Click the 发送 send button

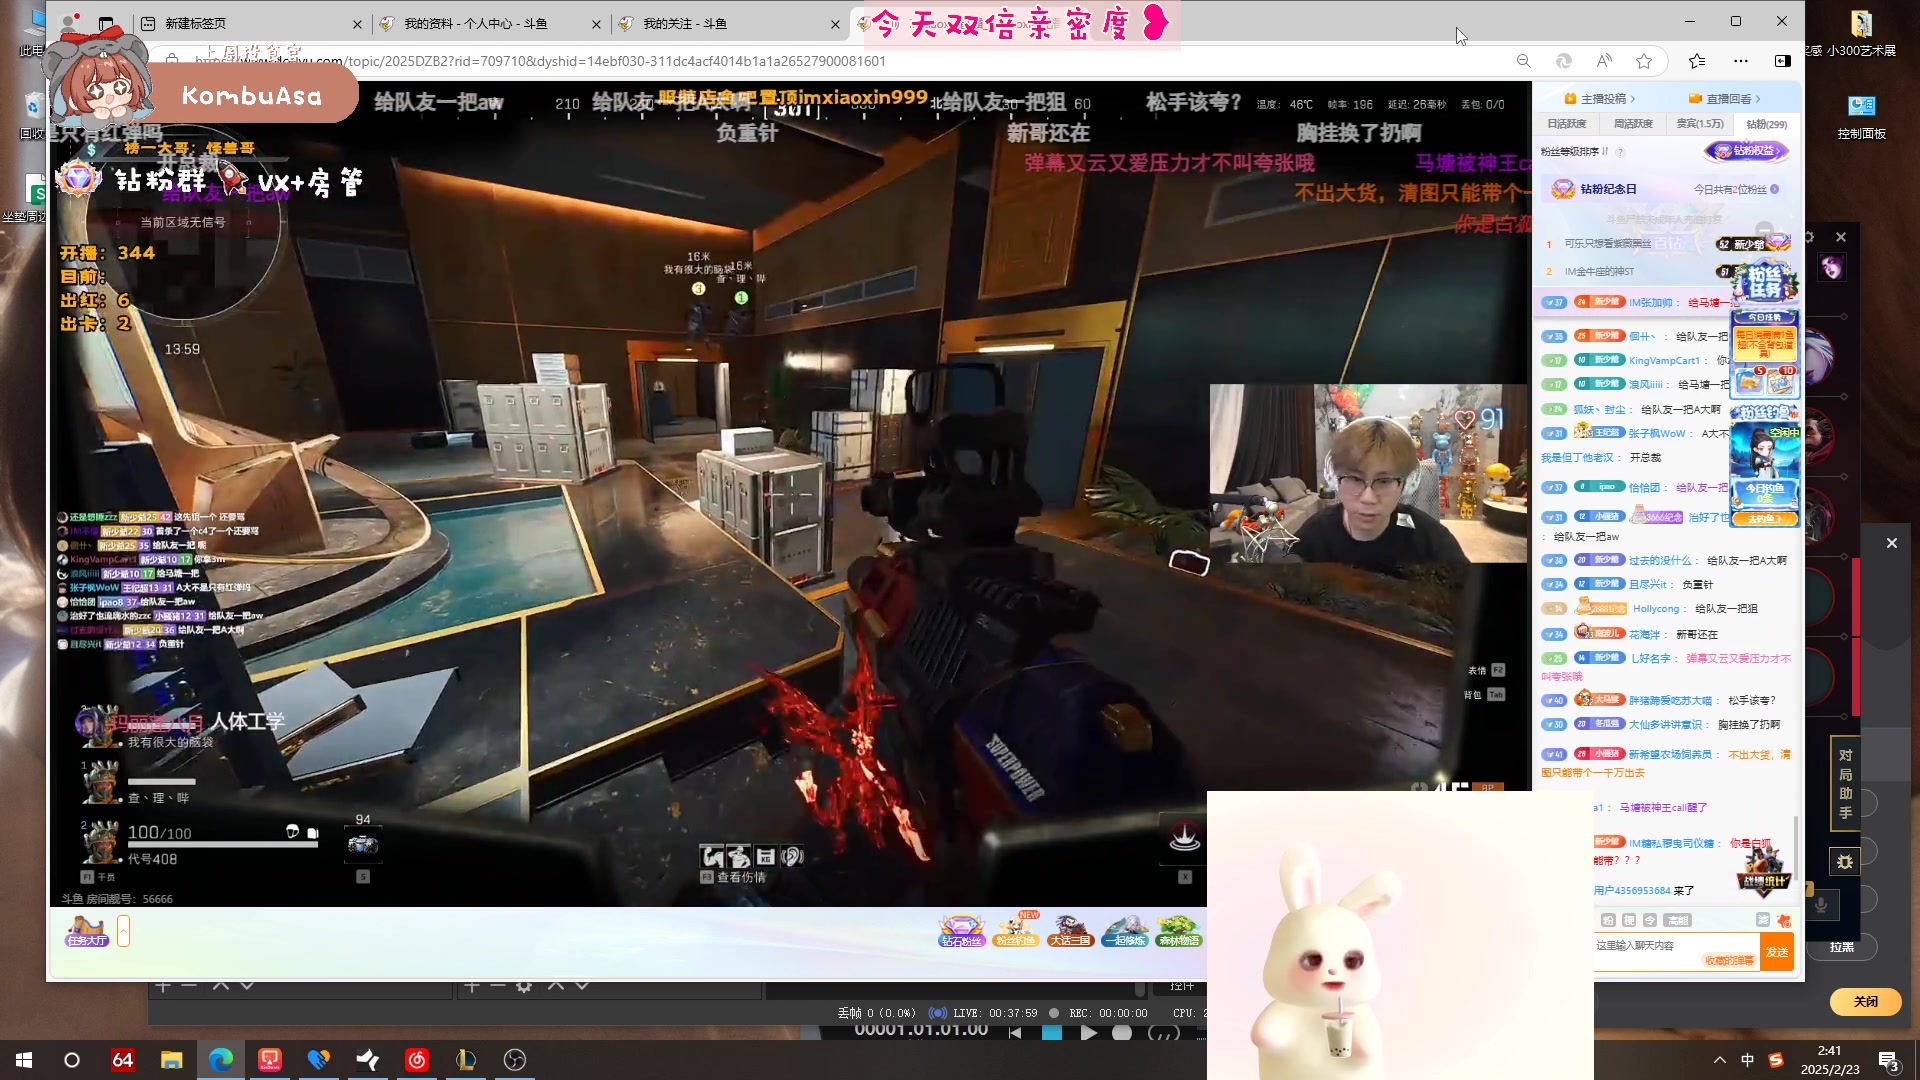1777,952
